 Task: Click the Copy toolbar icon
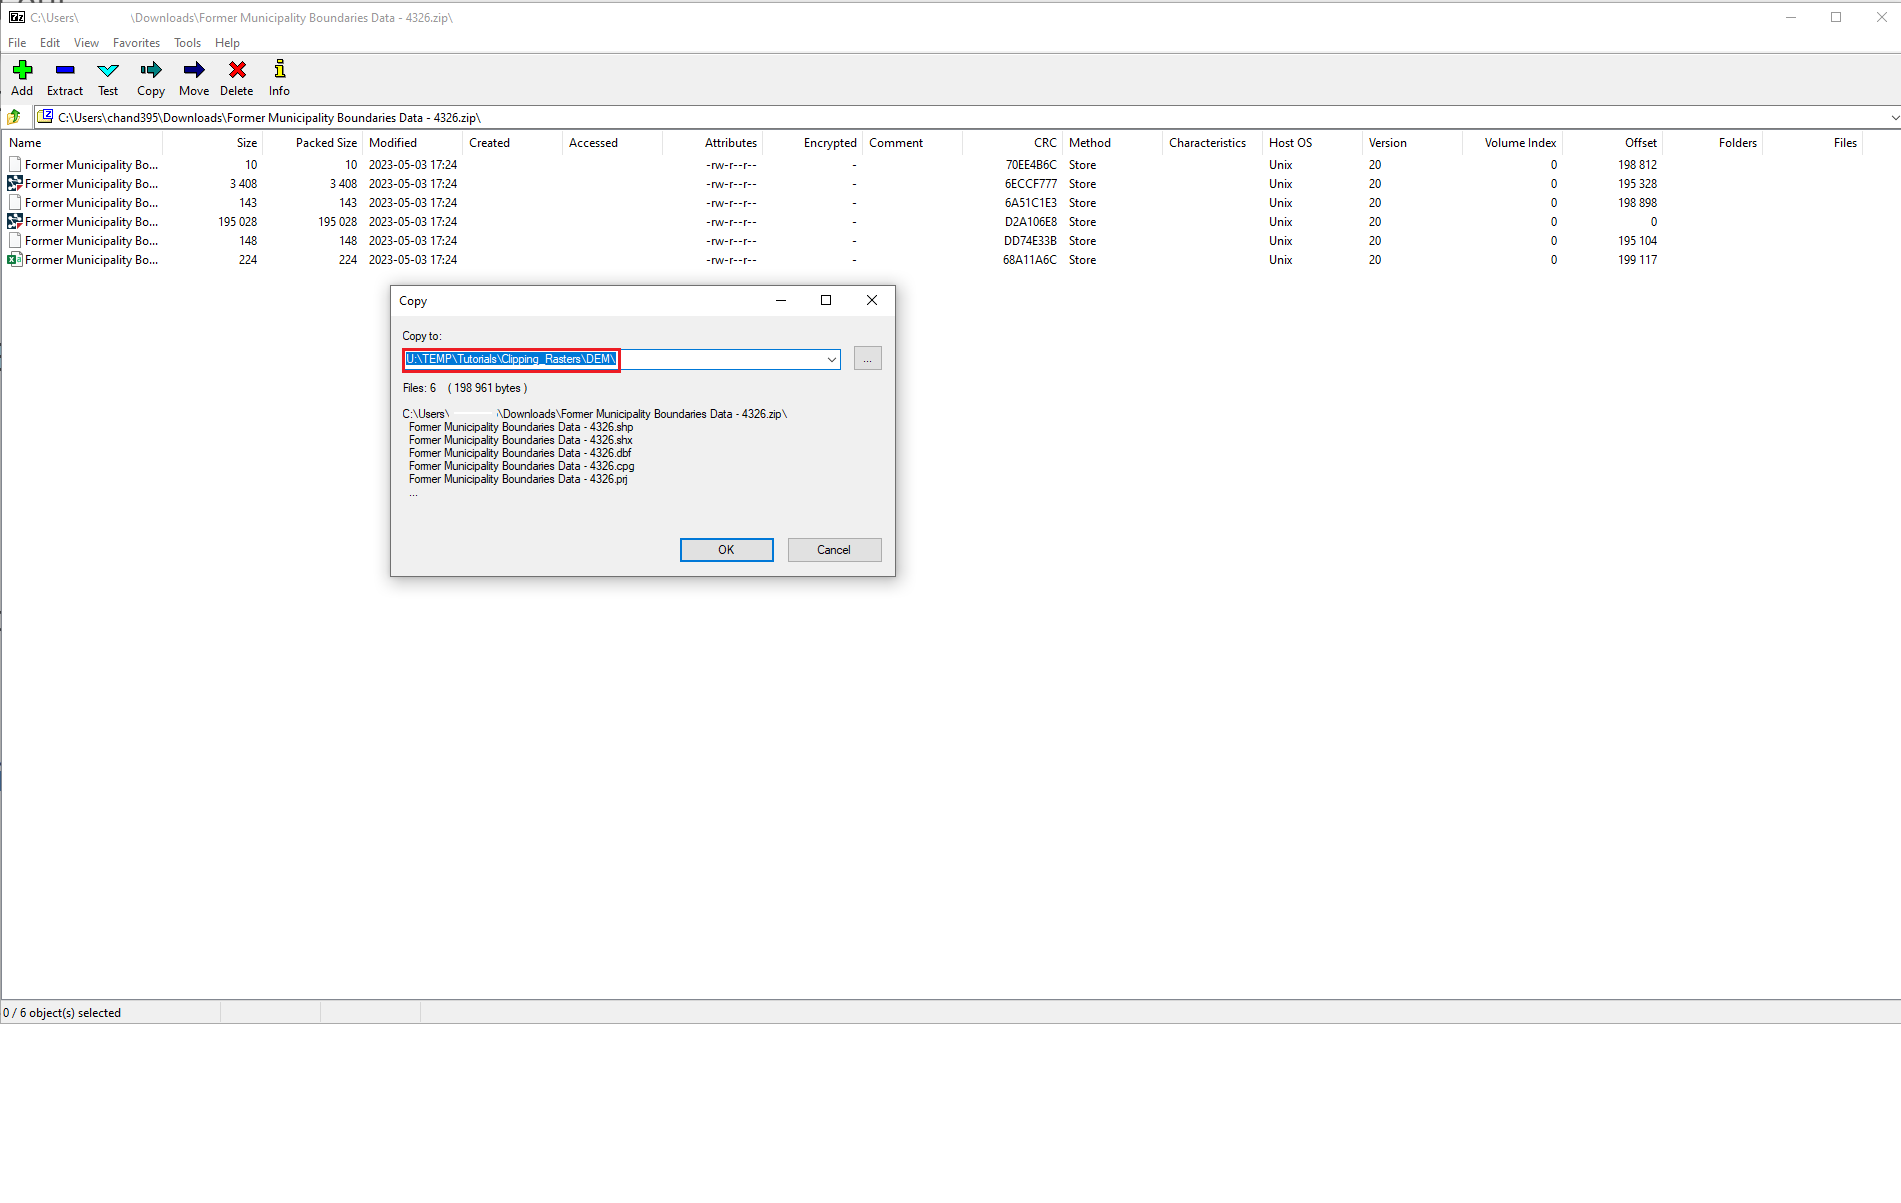(x=150, y=77)
